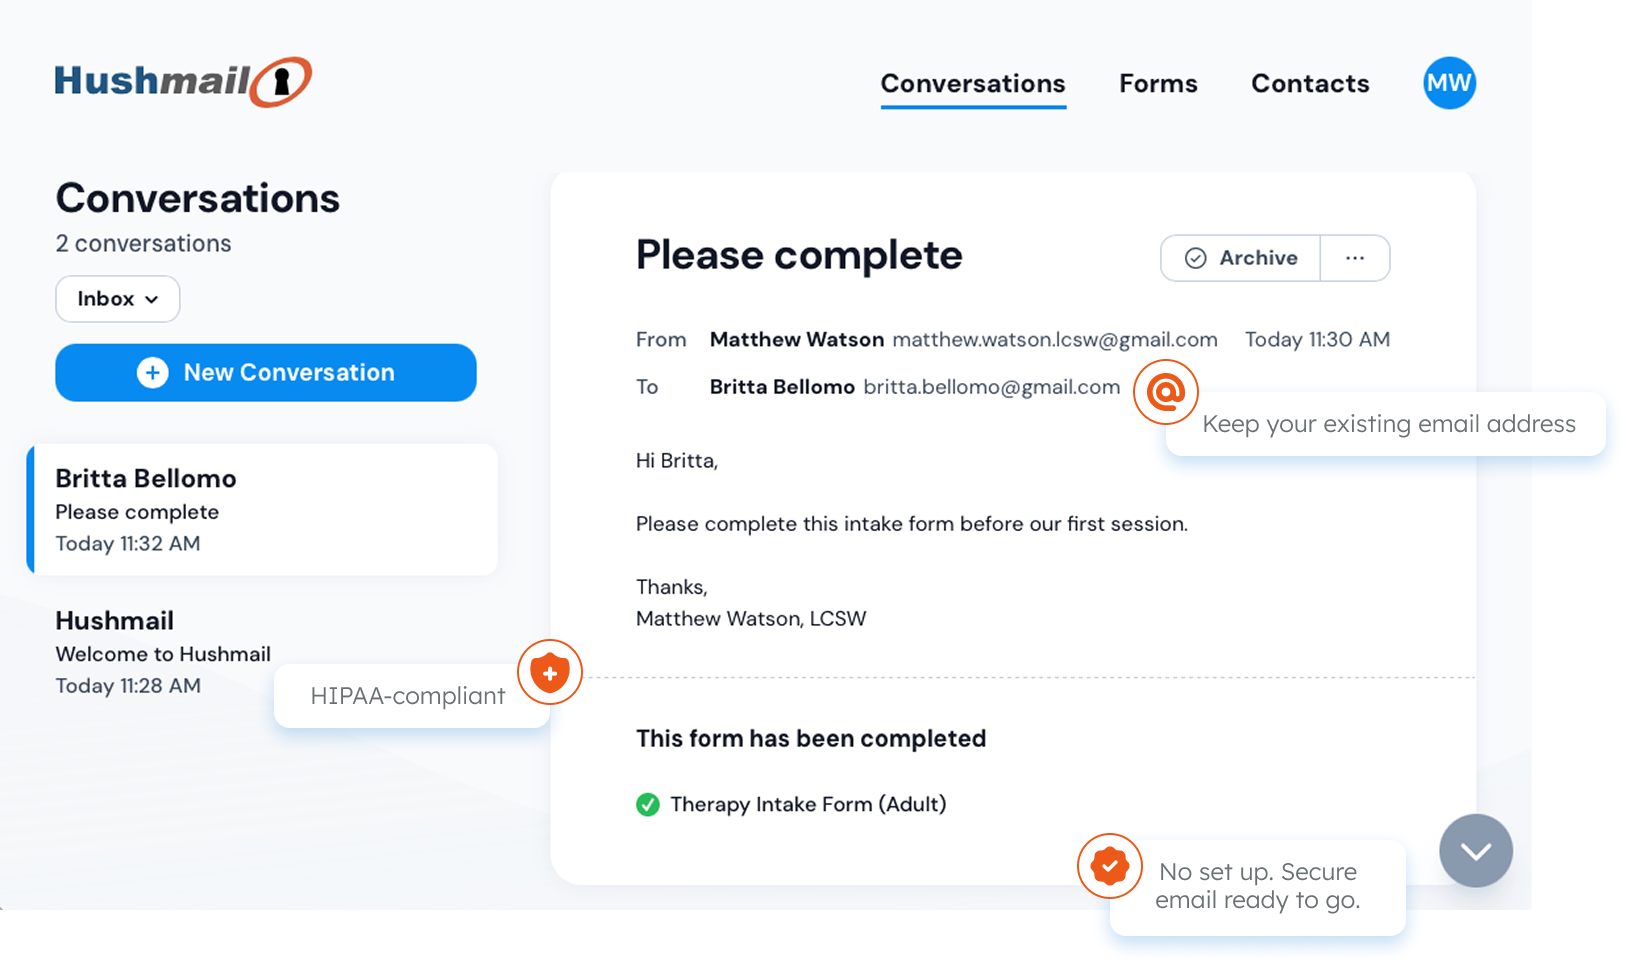Click the "Please complete" subject heading

coord(799,256)
